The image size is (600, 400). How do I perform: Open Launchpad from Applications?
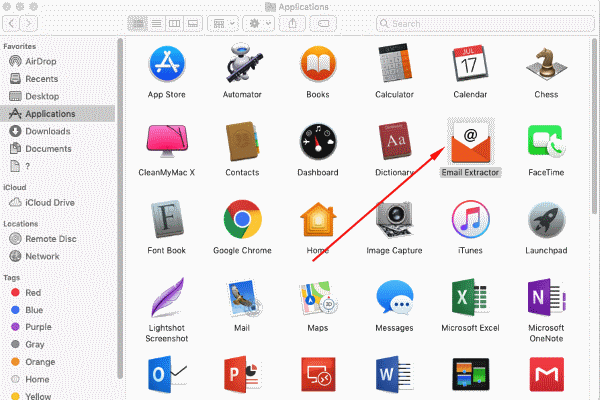(x=546, y=220)
